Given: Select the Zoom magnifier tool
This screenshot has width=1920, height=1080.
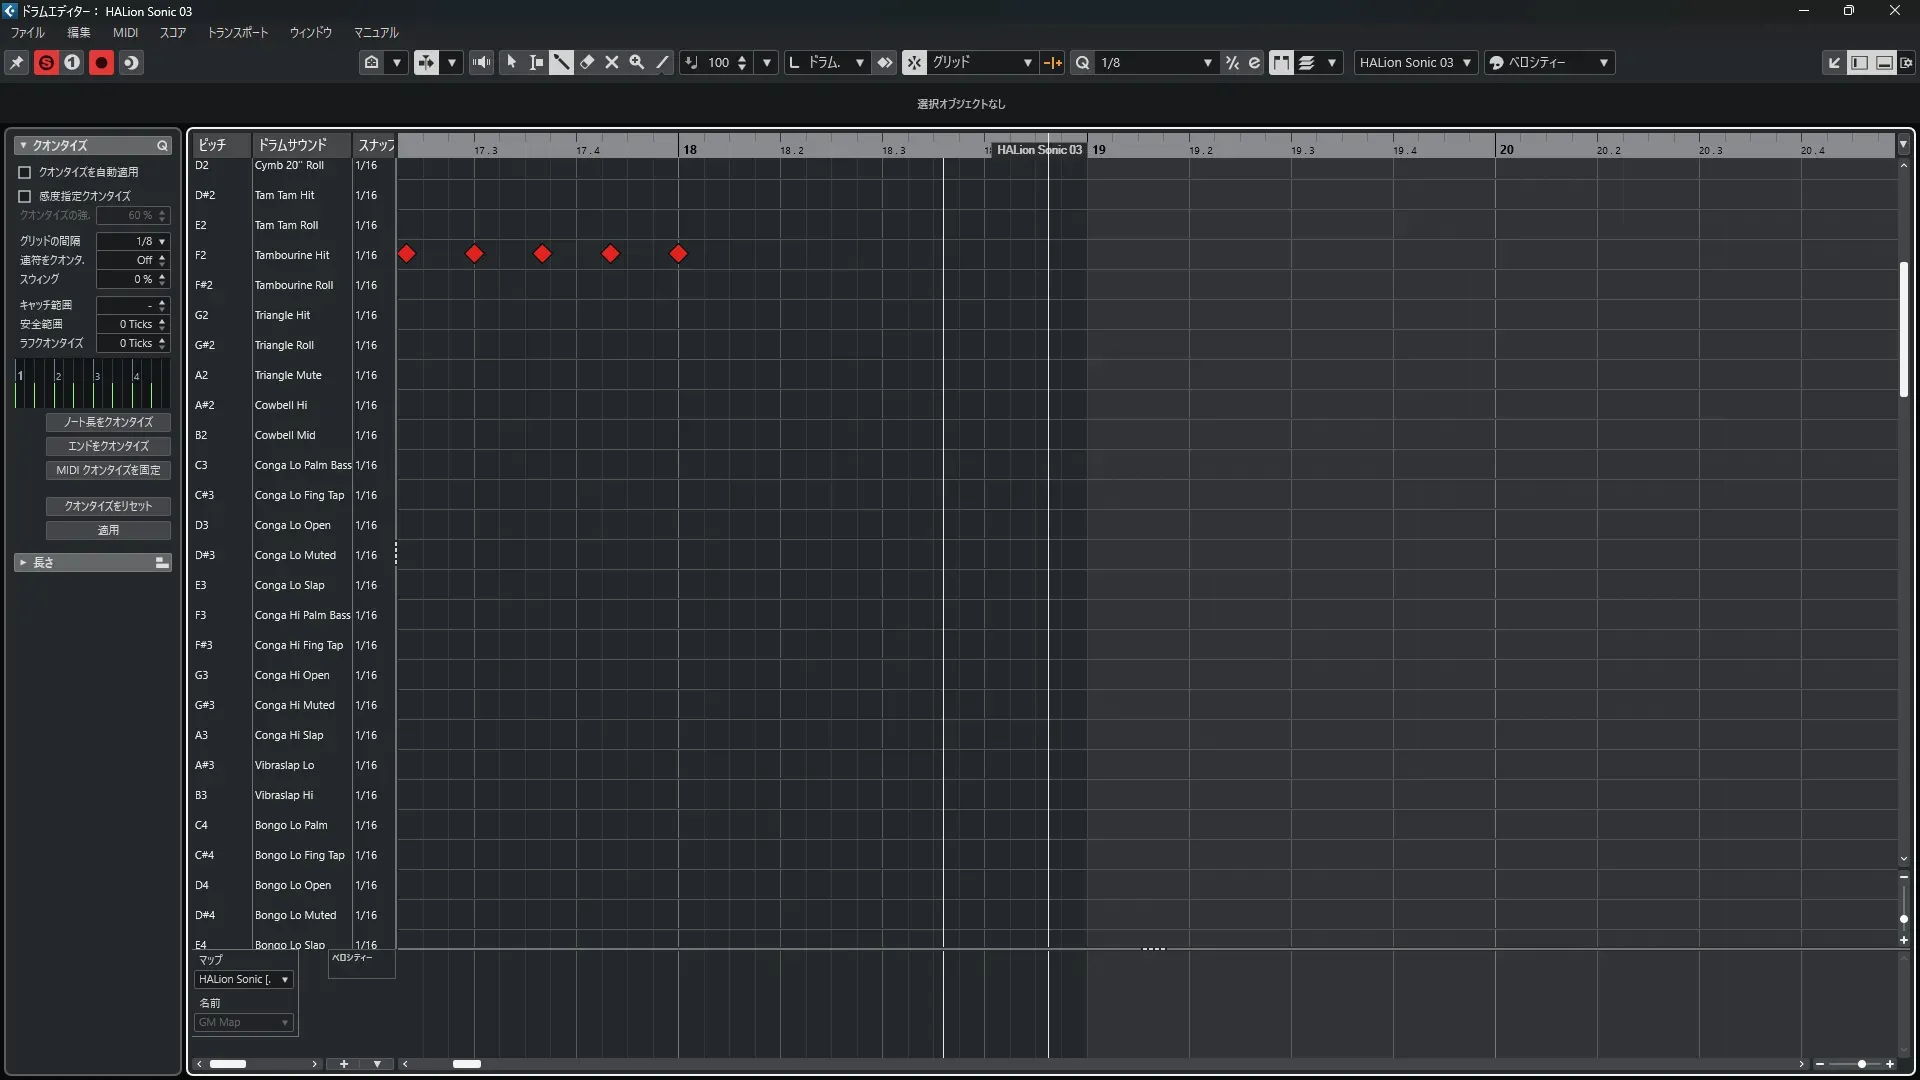Looking at the screenshot, I should 637,62.
